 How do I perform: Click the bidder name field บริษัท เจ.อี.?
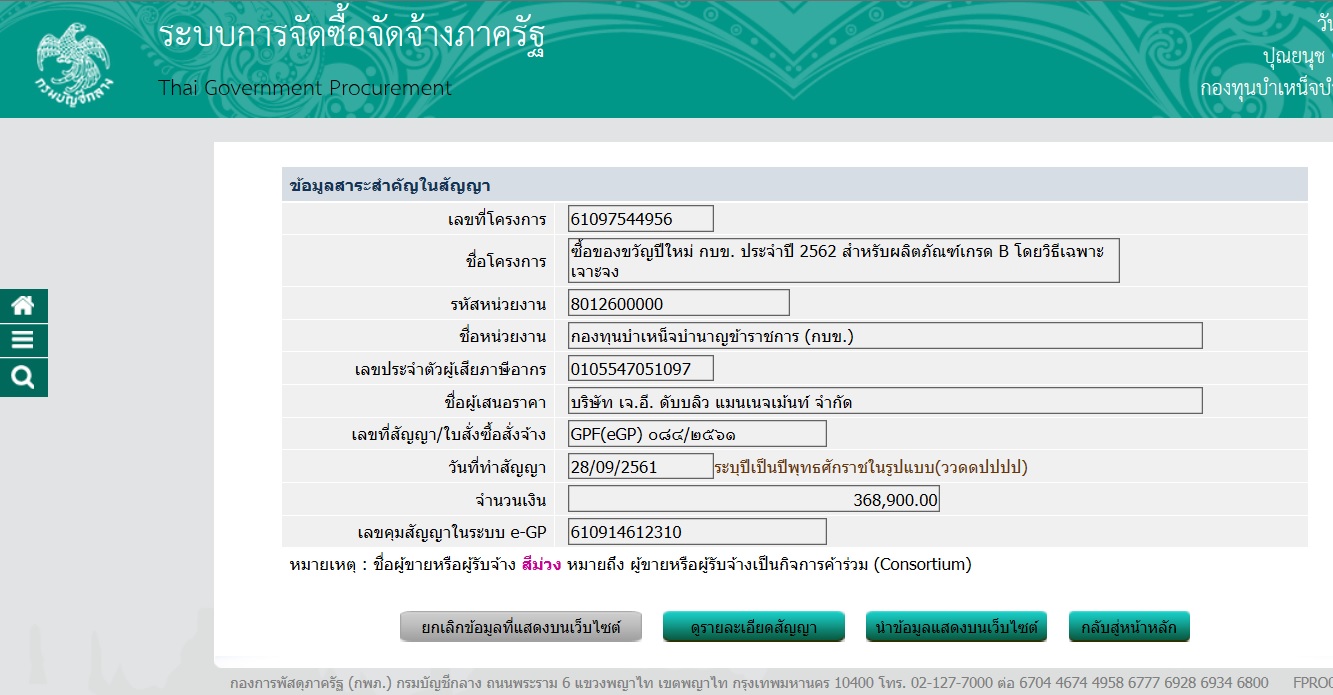tap(884, 402)
